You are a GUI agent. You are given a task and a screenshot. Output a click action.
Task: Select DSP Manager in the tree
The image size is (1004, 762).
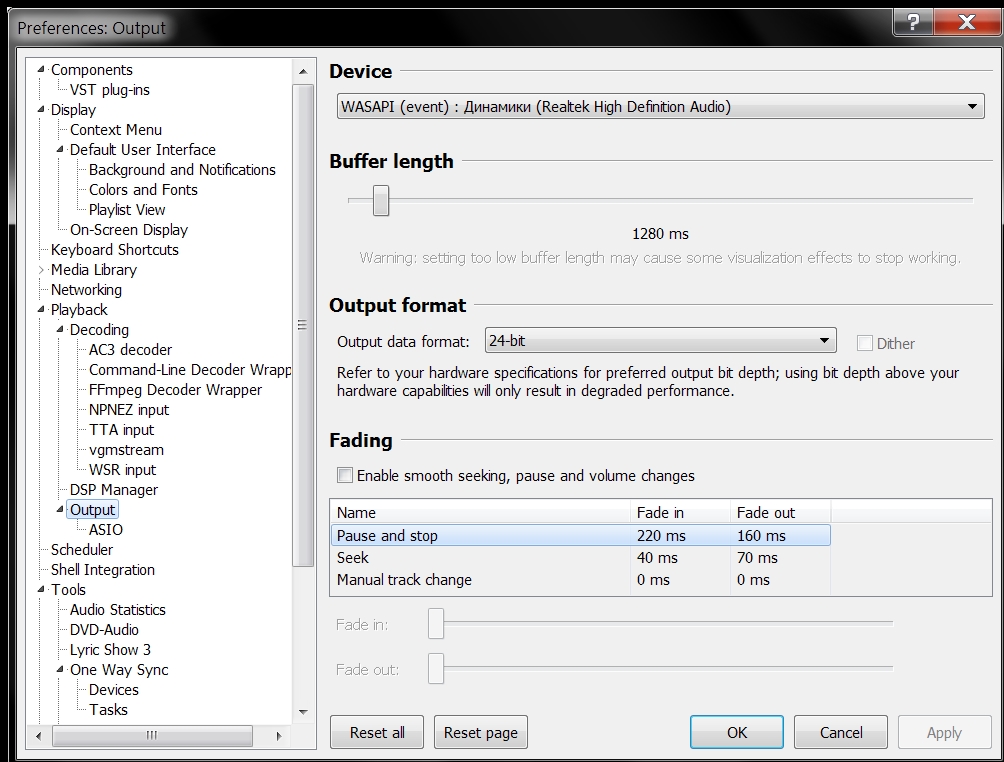(x=113, y=490)
